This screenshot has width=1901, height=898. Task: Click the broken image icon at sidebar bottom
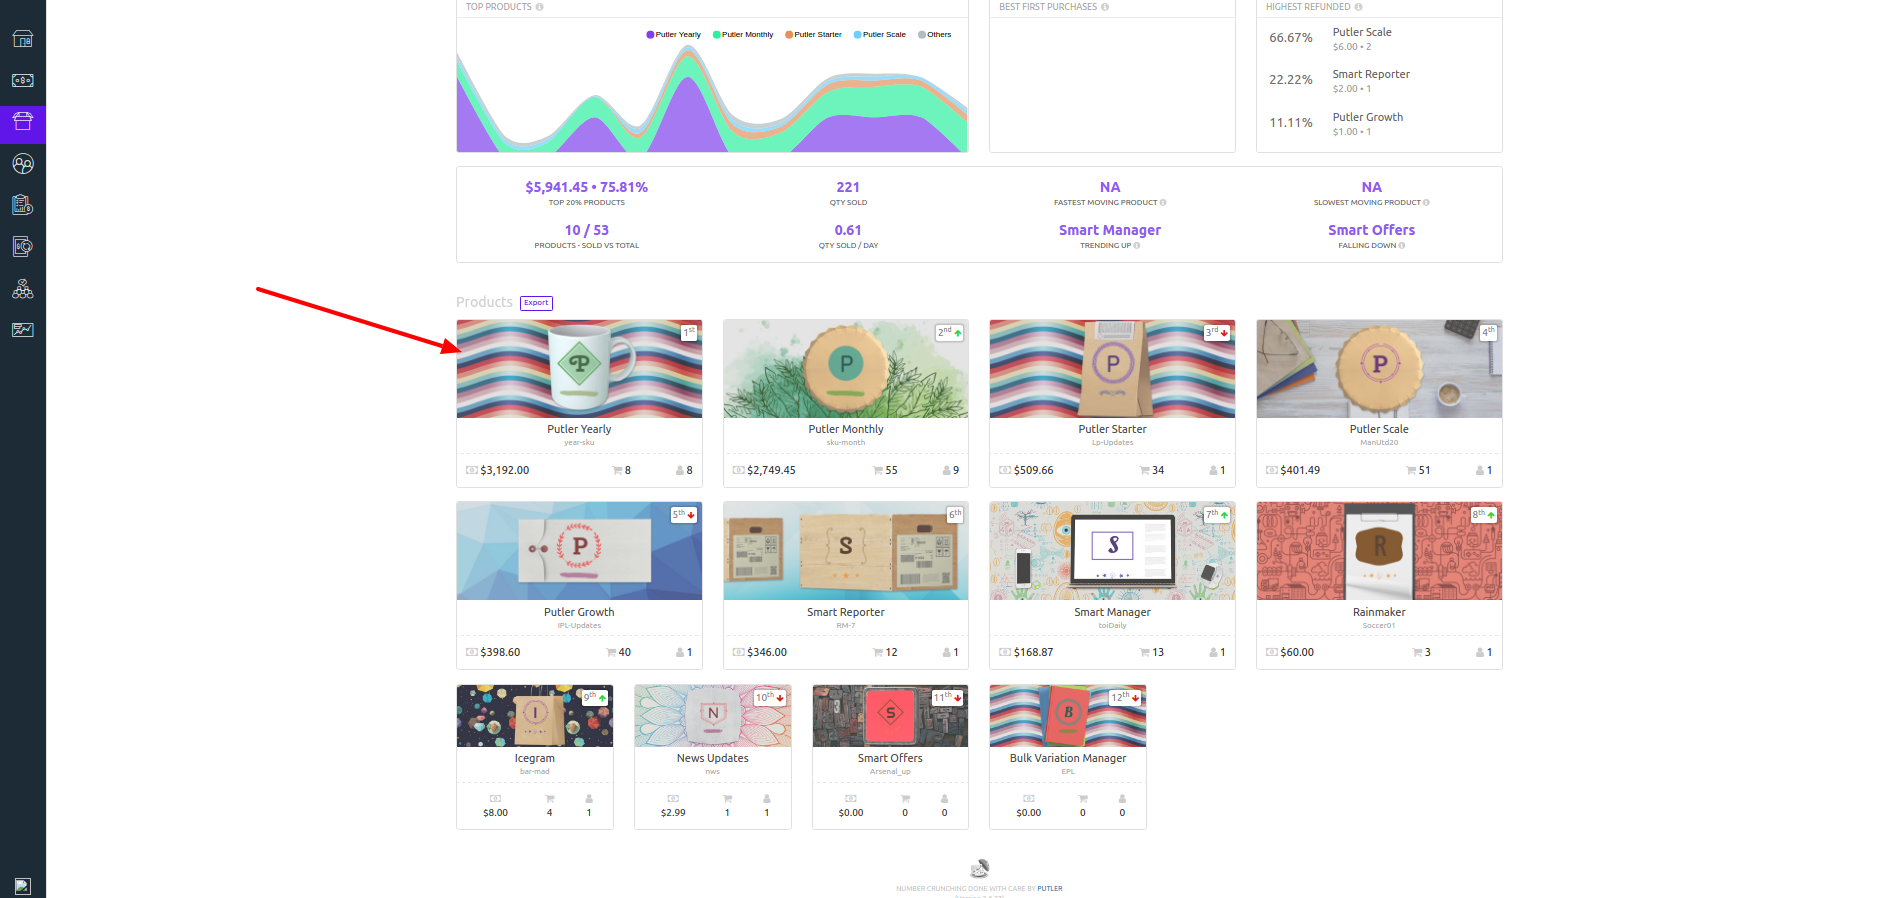point(23,886)
